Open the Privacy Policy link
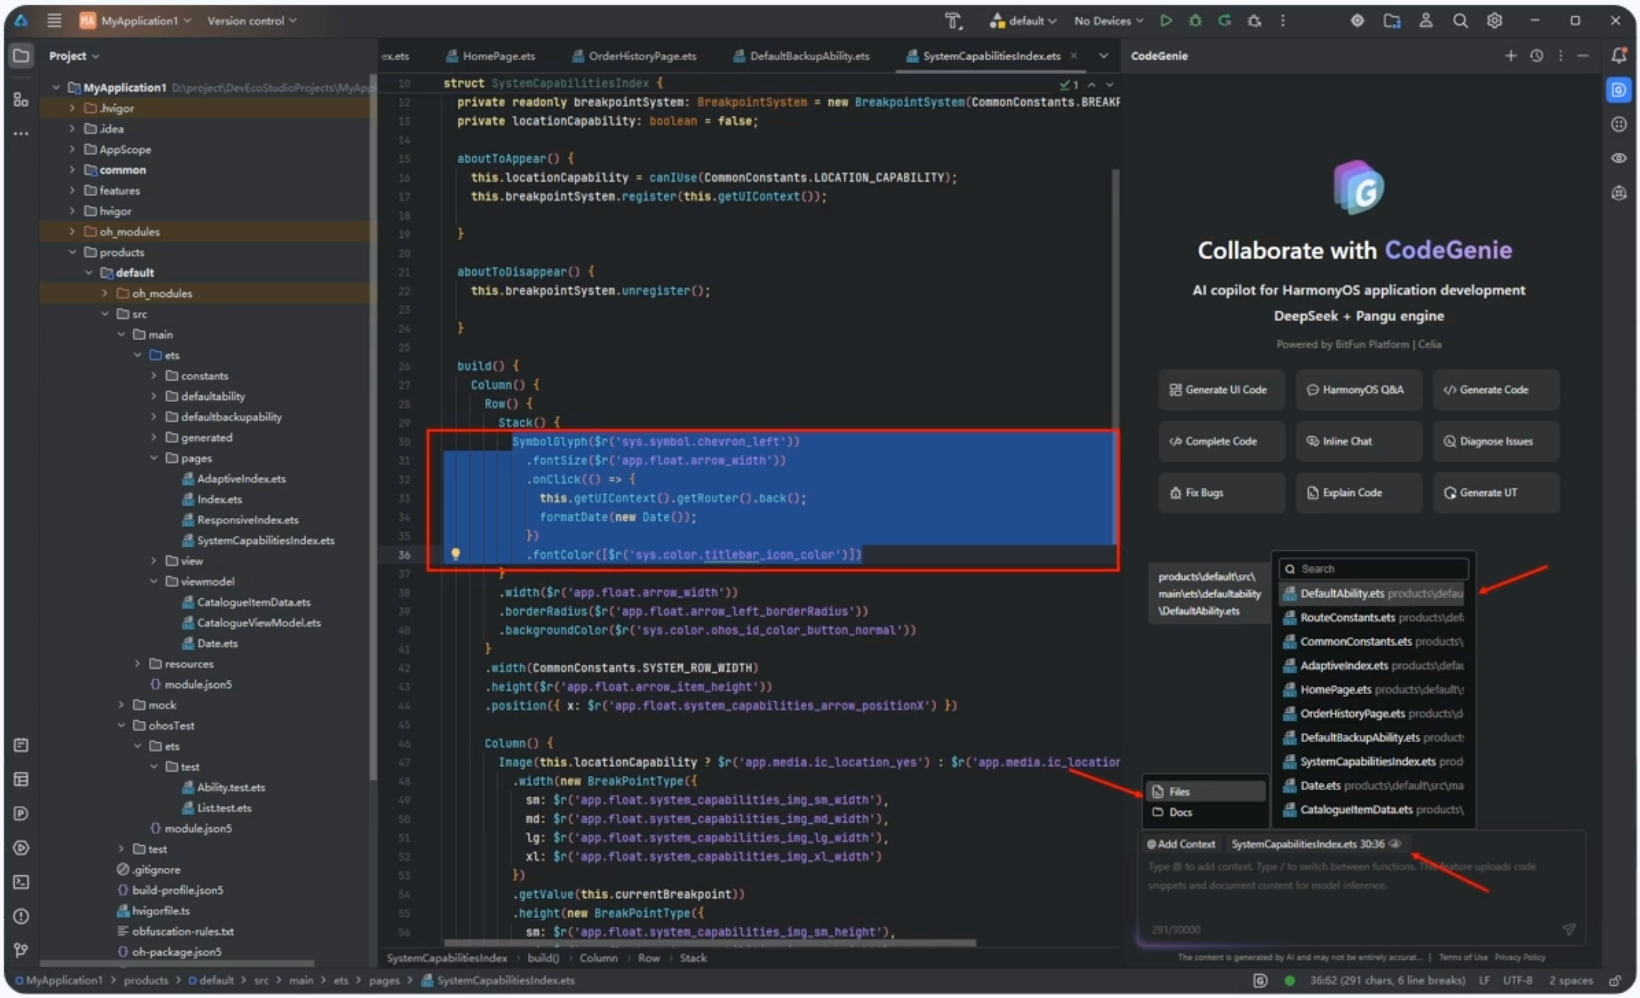The image size is (1640, 998). (x=1520, y=957)
